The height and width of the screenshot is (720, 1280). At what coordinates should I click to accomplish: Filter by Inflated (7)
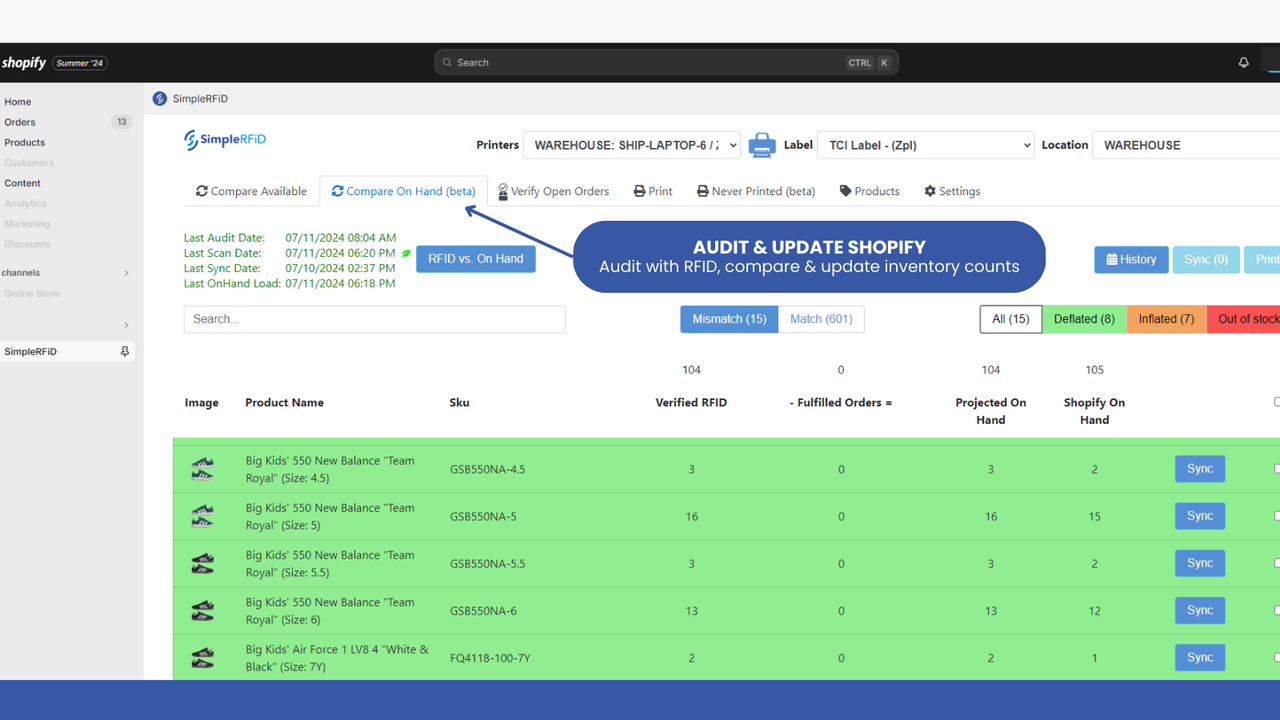click(x=1166, y=319)
